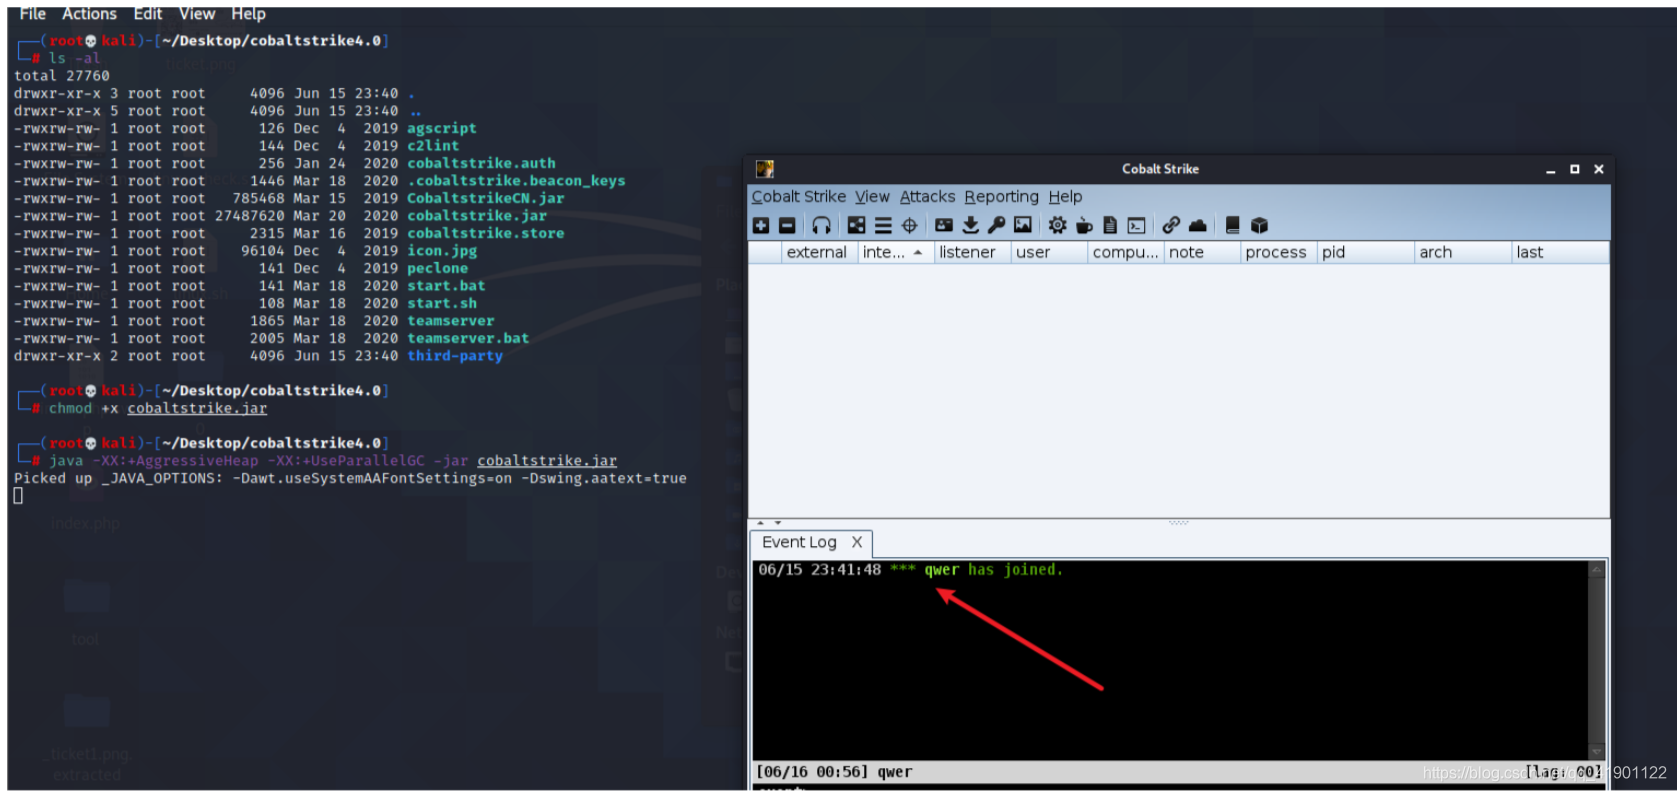Open the help book icon
The image size is (1677, 792).
pyautogui.click(x=1233, y=226)
